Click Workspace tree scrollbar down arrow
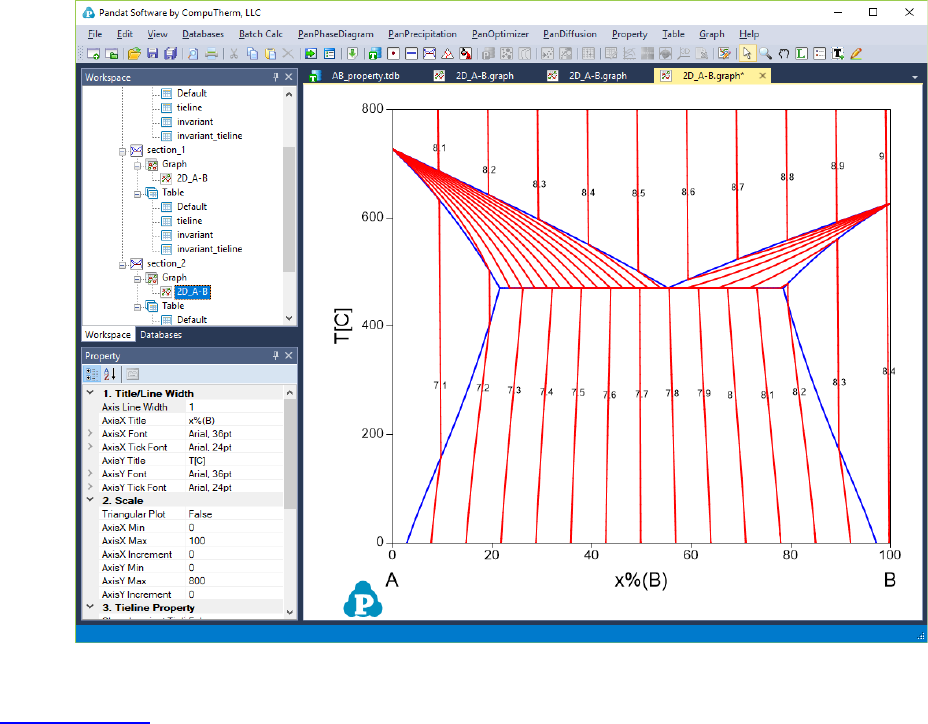 [x=289, y=318]
